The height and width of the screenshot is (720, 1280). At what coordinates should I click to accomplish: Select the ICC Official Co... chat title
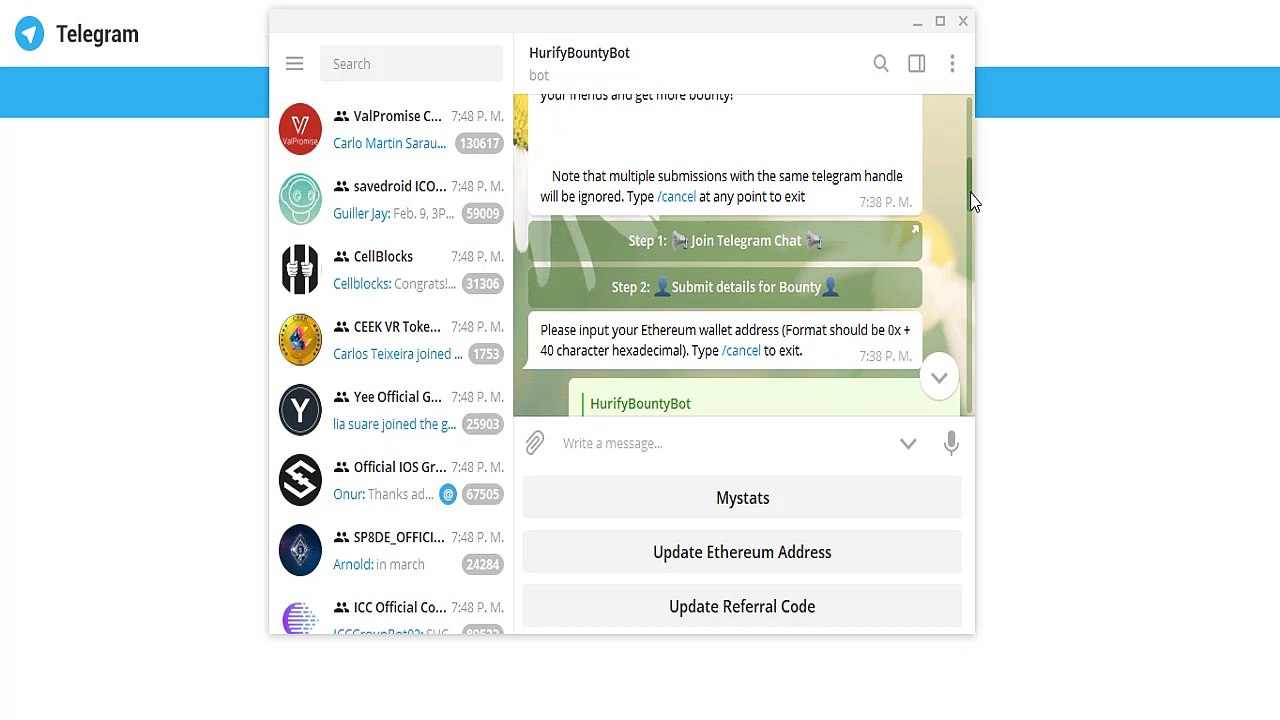coord(400,607)
